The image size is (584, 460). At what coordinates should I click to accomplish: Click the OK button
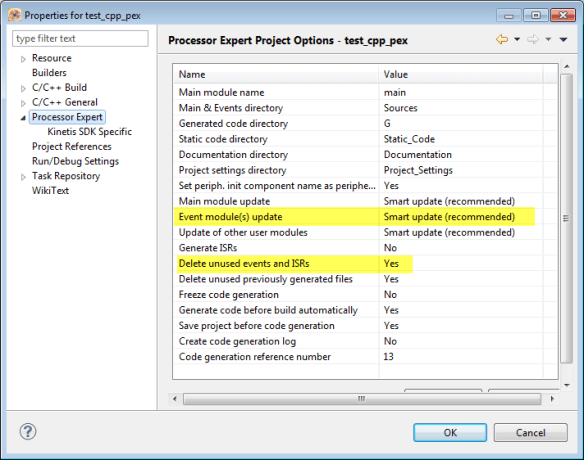[x=450, y=432]
